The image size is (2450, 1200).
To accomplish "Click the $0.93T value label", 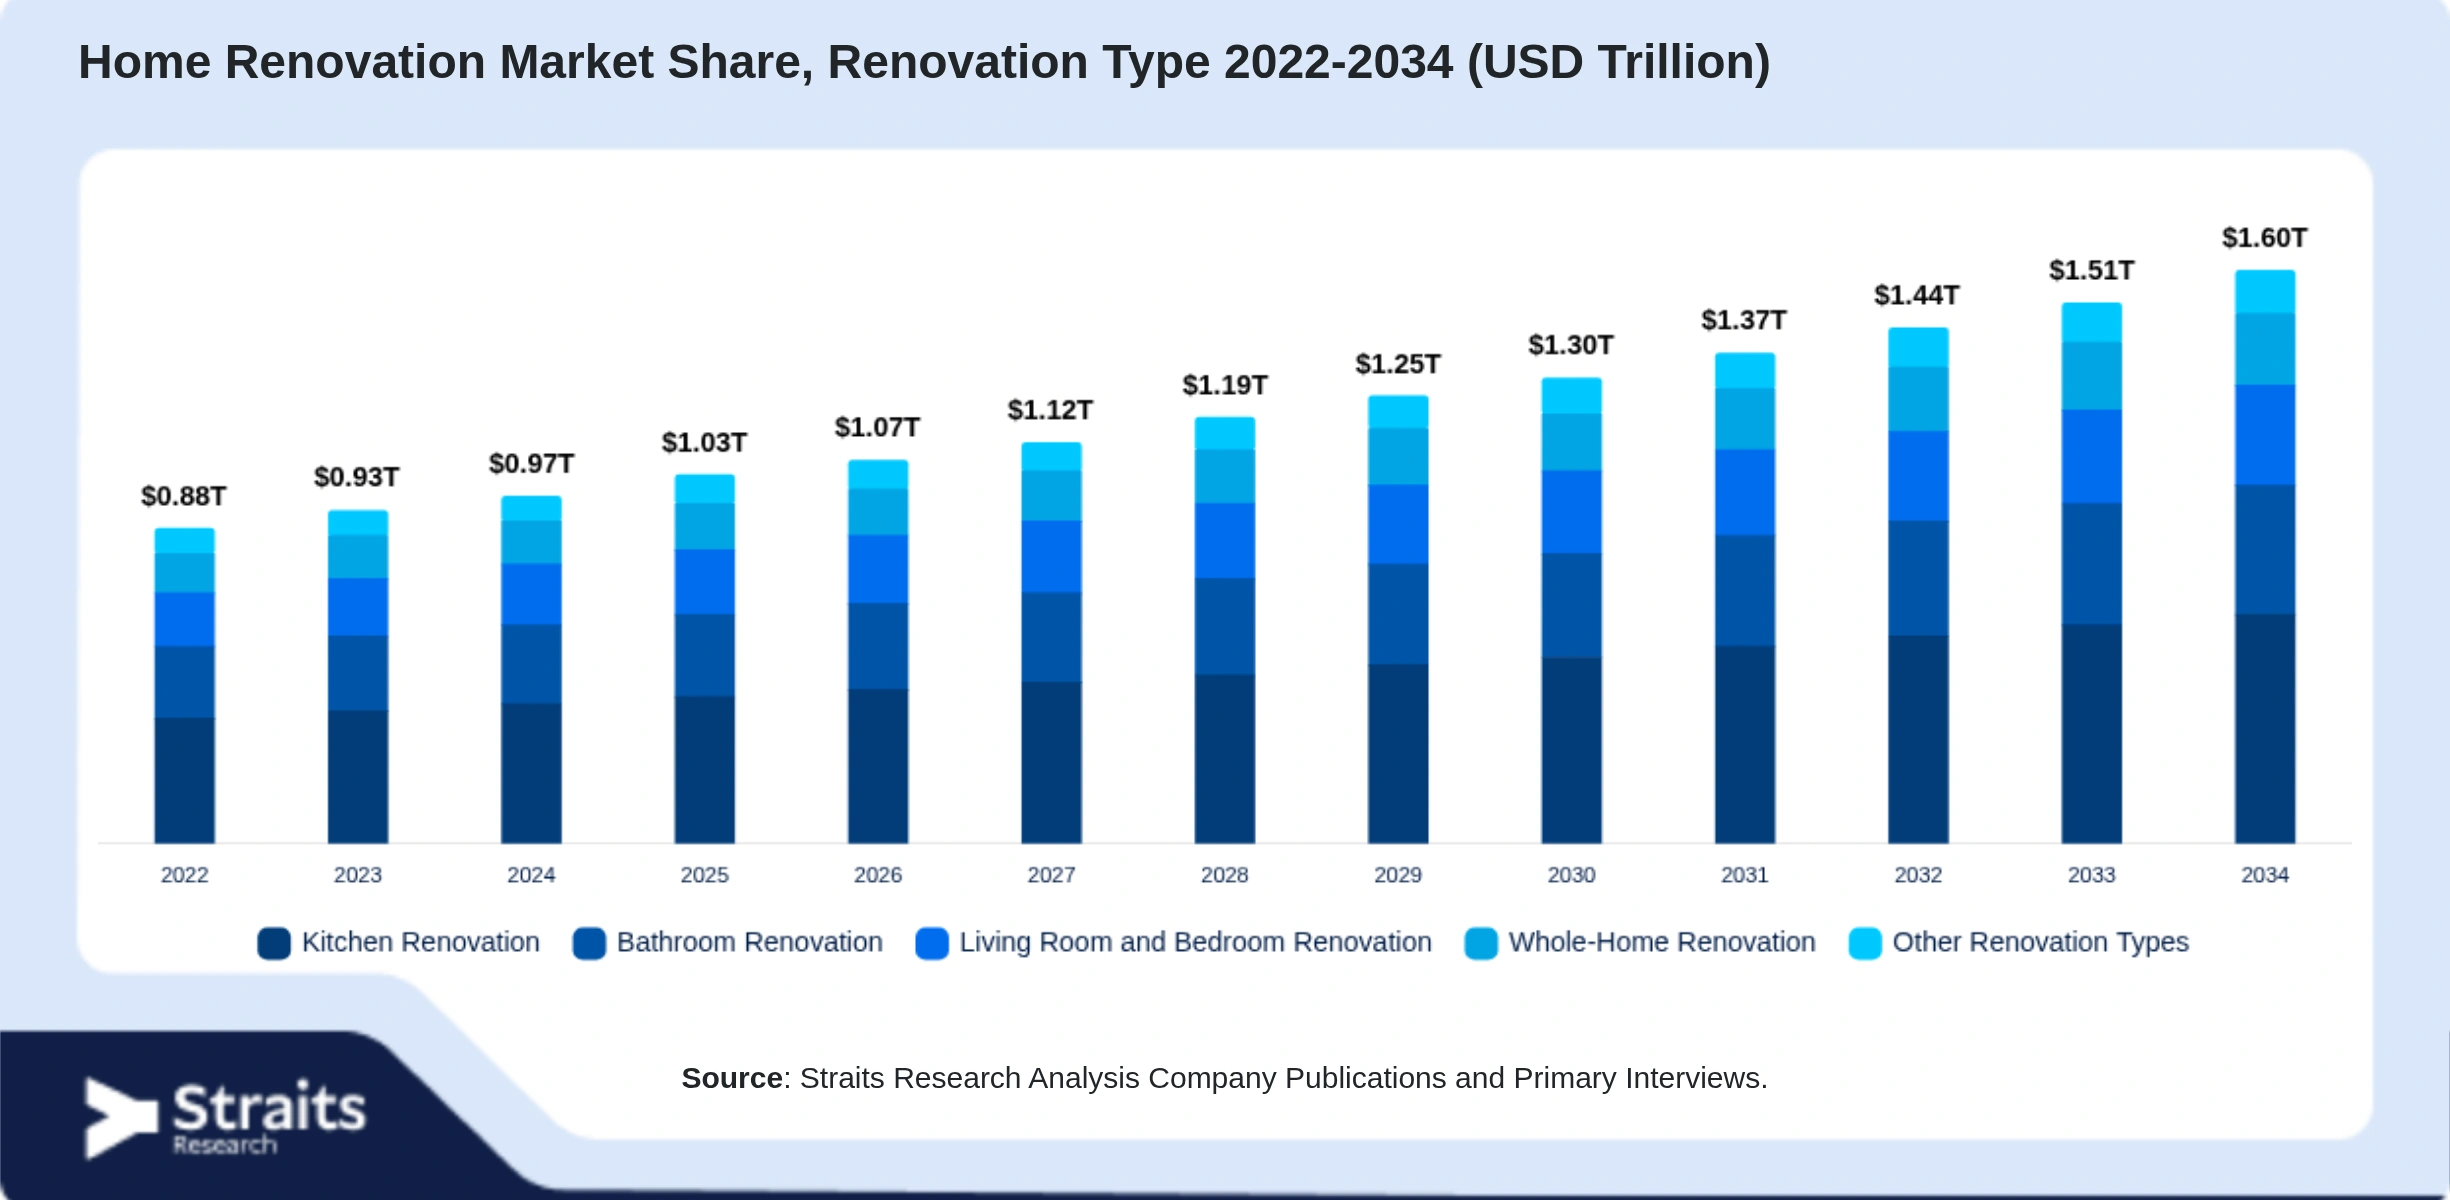I will (357, 477).
